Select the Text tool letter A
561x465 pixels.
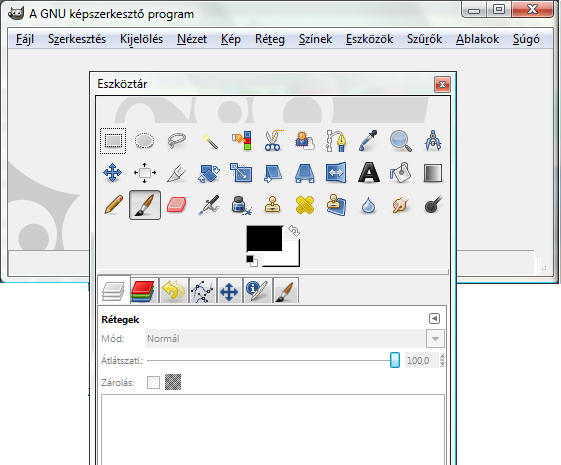[x=369, y=173]
